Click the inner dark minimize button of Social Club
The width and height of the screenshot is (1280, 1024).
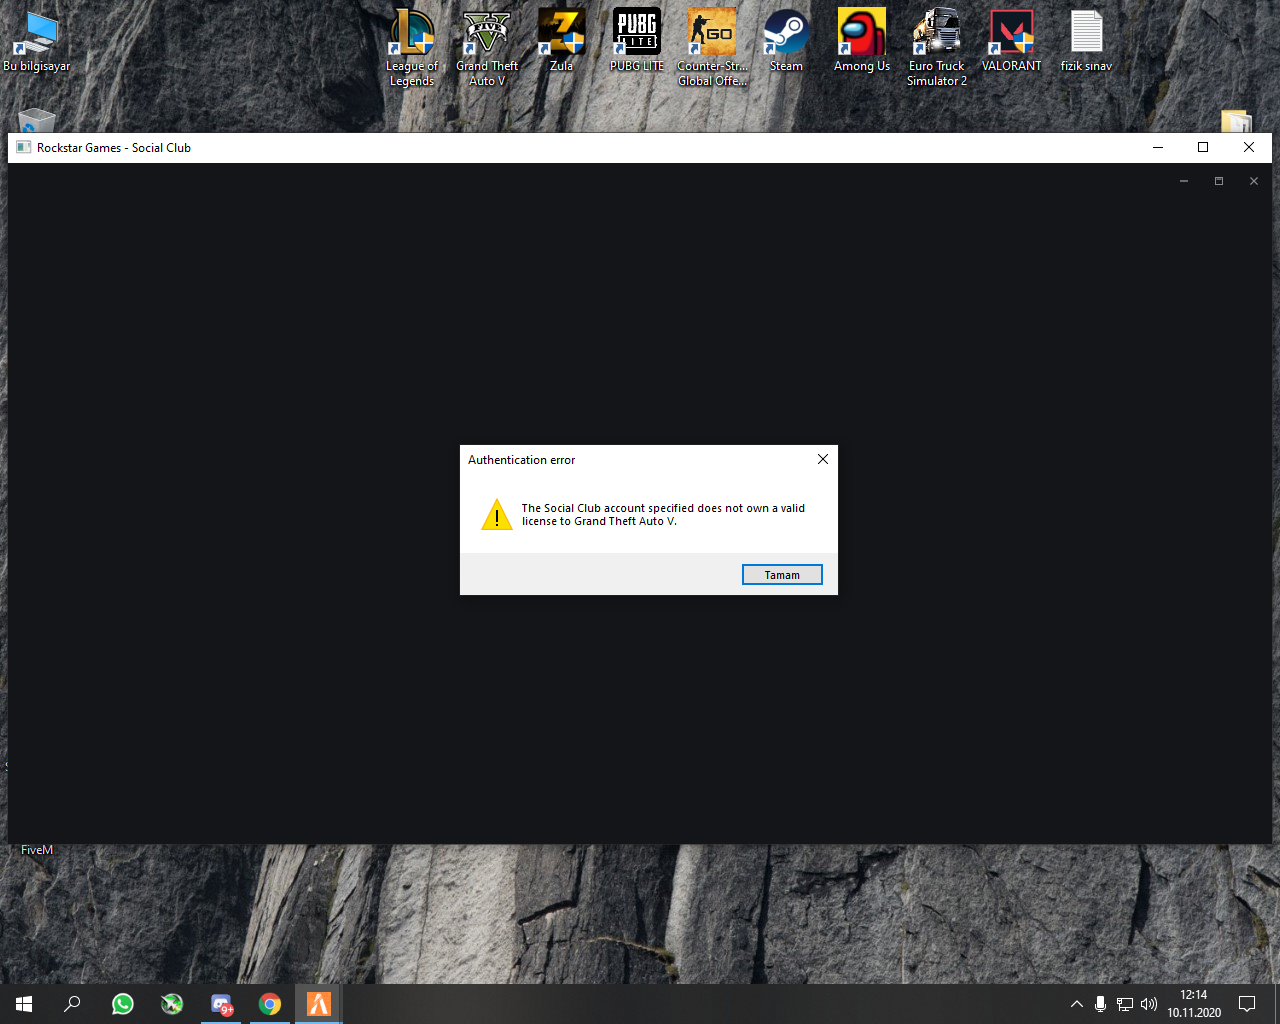coord(1184,181)
